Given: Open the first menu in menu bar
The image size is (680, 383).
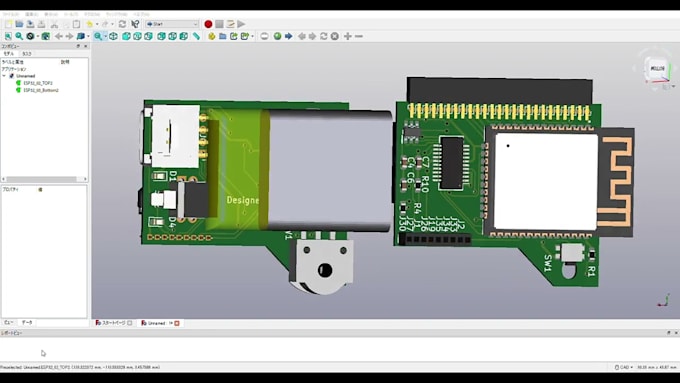Looking at the screenshot, I should (x=10, y=14).
